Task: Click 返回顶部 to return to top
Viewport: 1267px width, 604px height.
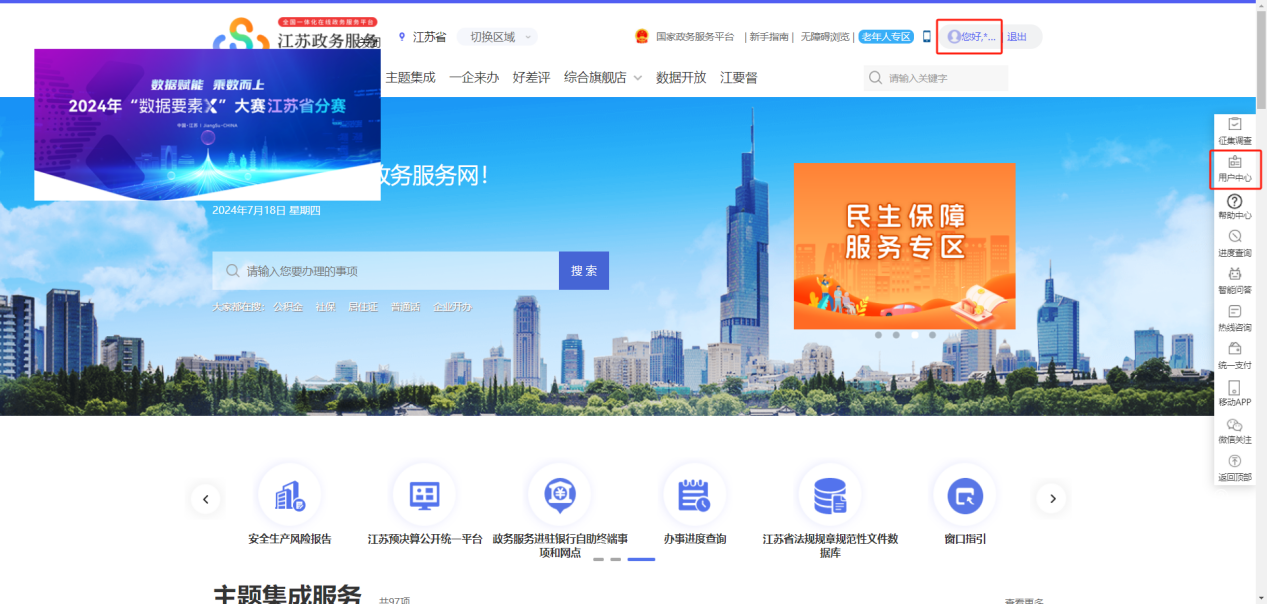Action: click(1235, 462)
